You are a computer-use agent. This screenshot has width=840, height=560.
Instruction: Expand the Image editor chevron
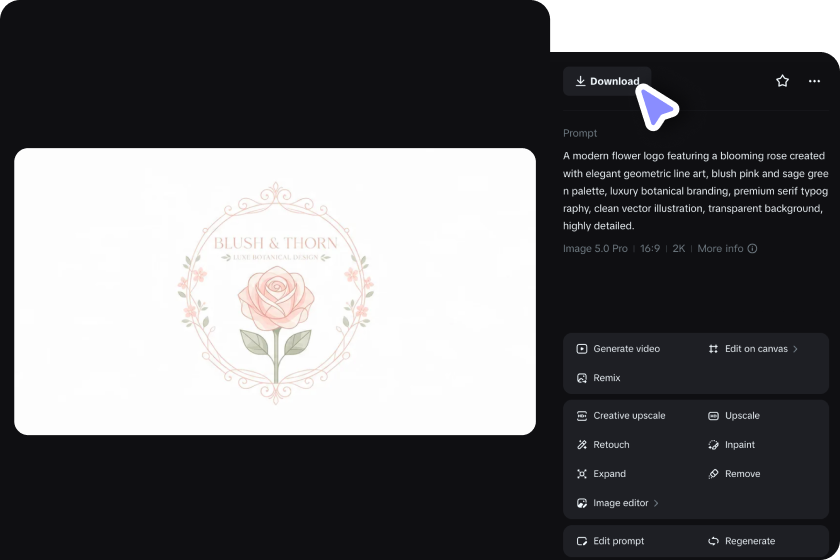(x=656, y=503)
